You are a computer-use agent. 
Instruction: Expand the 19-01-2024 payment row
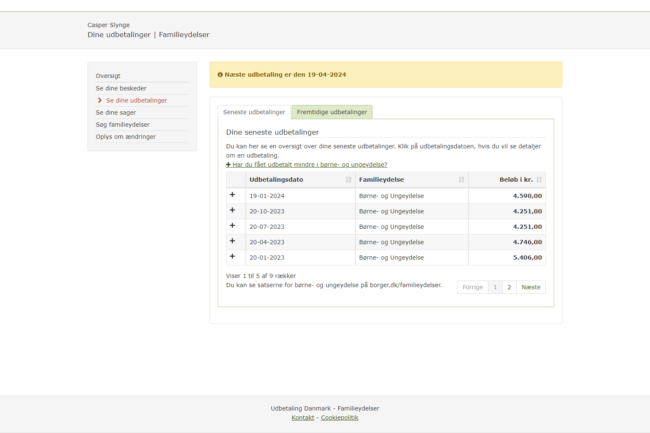pyautogui.click(x=232, y=196)
